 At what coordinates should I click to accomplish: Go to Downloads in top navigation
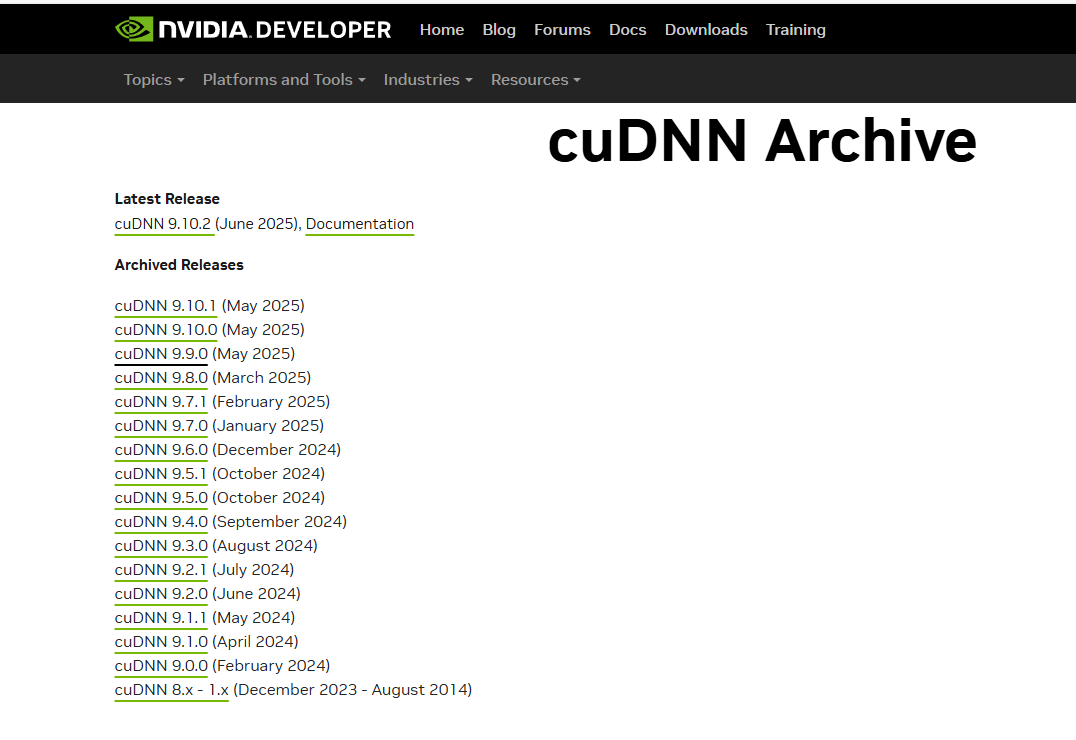705,30
